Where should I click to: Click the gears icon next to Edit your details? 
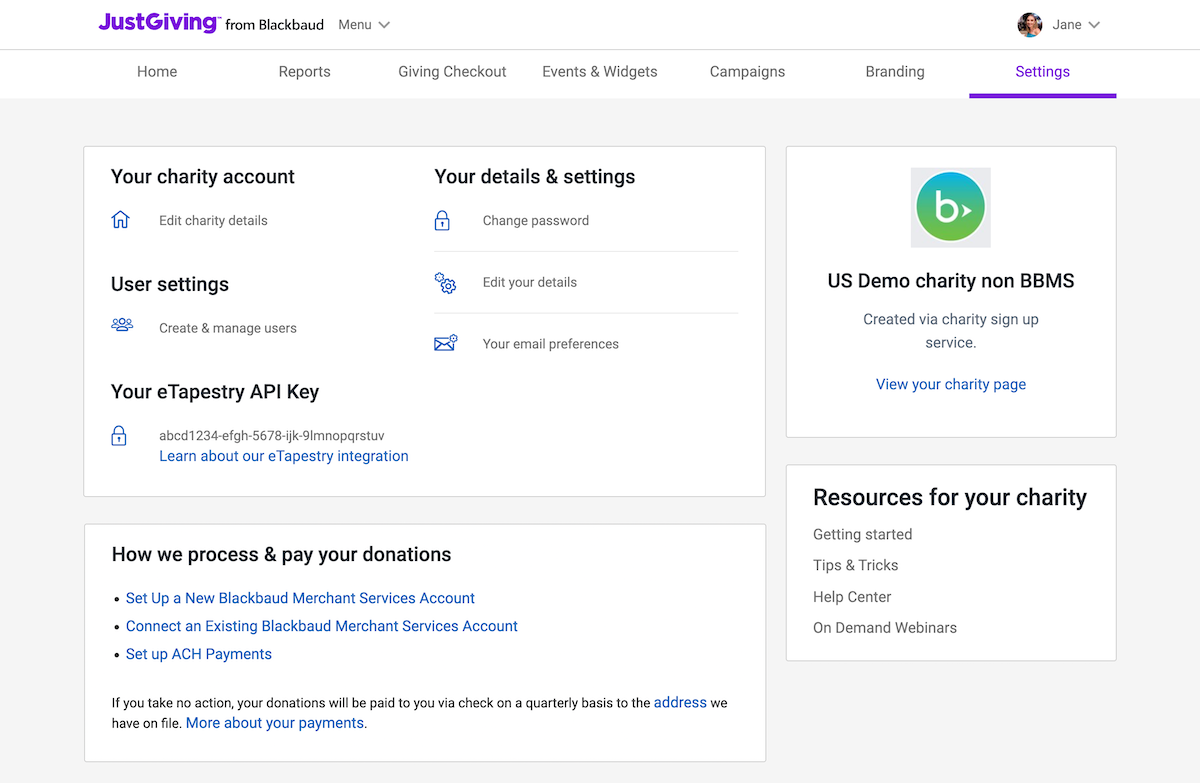point(445,282)
